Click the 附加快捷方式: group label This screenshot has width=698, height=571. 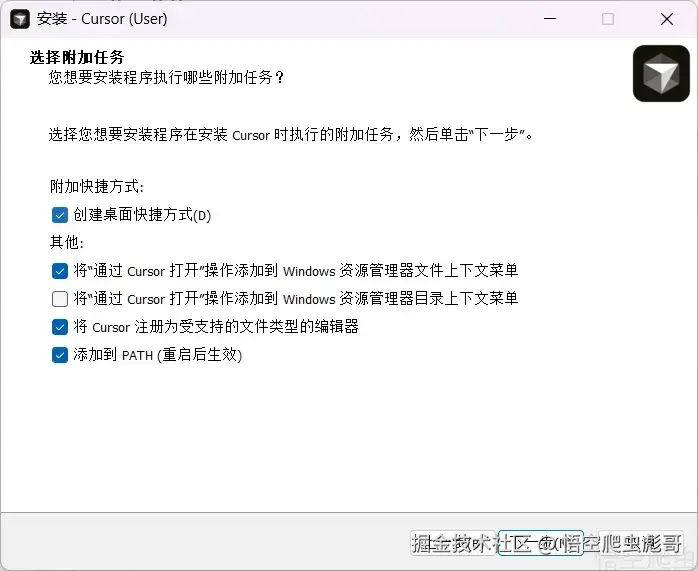point(97,186)
